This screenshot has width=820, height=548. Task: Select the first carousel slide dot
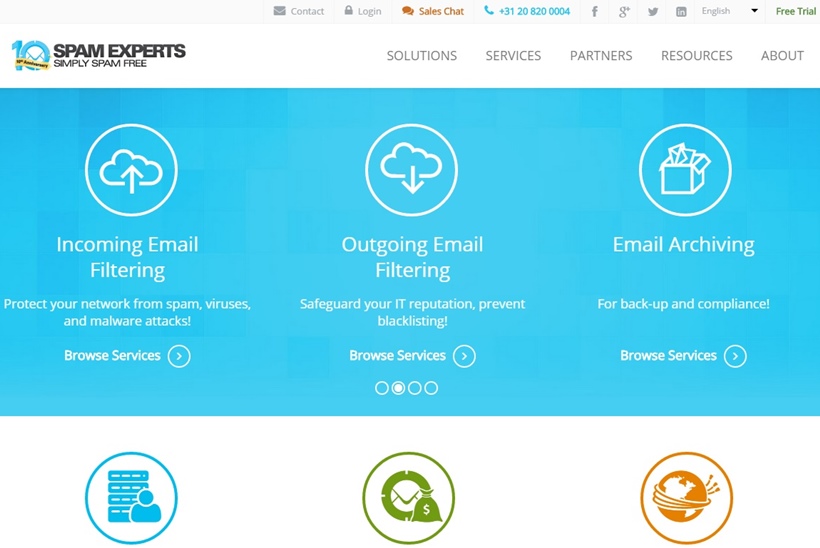[382, 388]
